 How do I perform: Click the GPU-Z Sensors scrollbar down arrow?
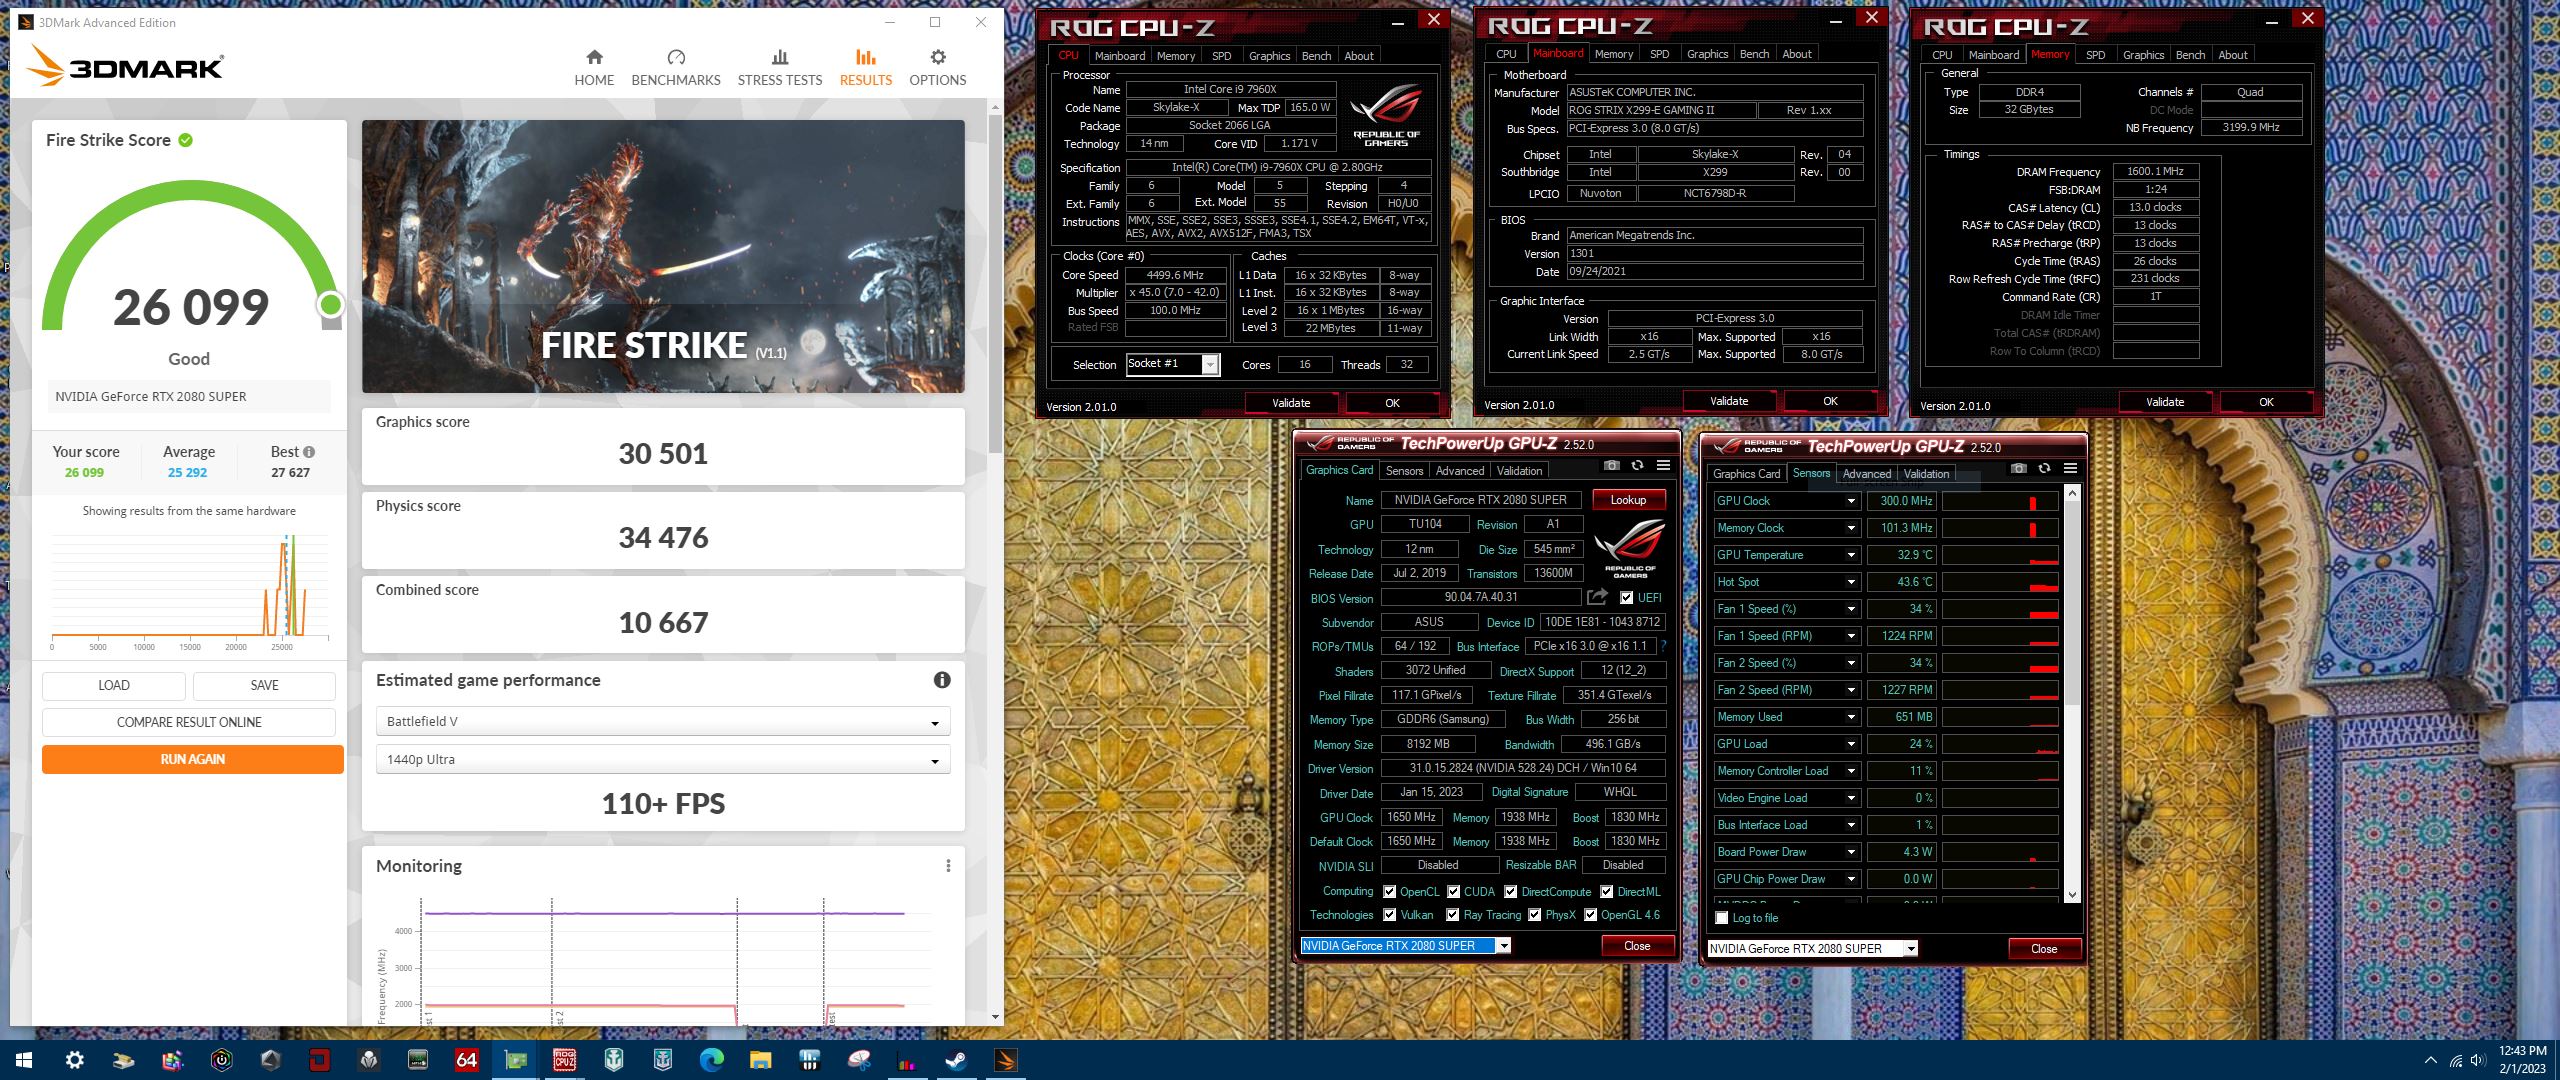point(2072,895)
